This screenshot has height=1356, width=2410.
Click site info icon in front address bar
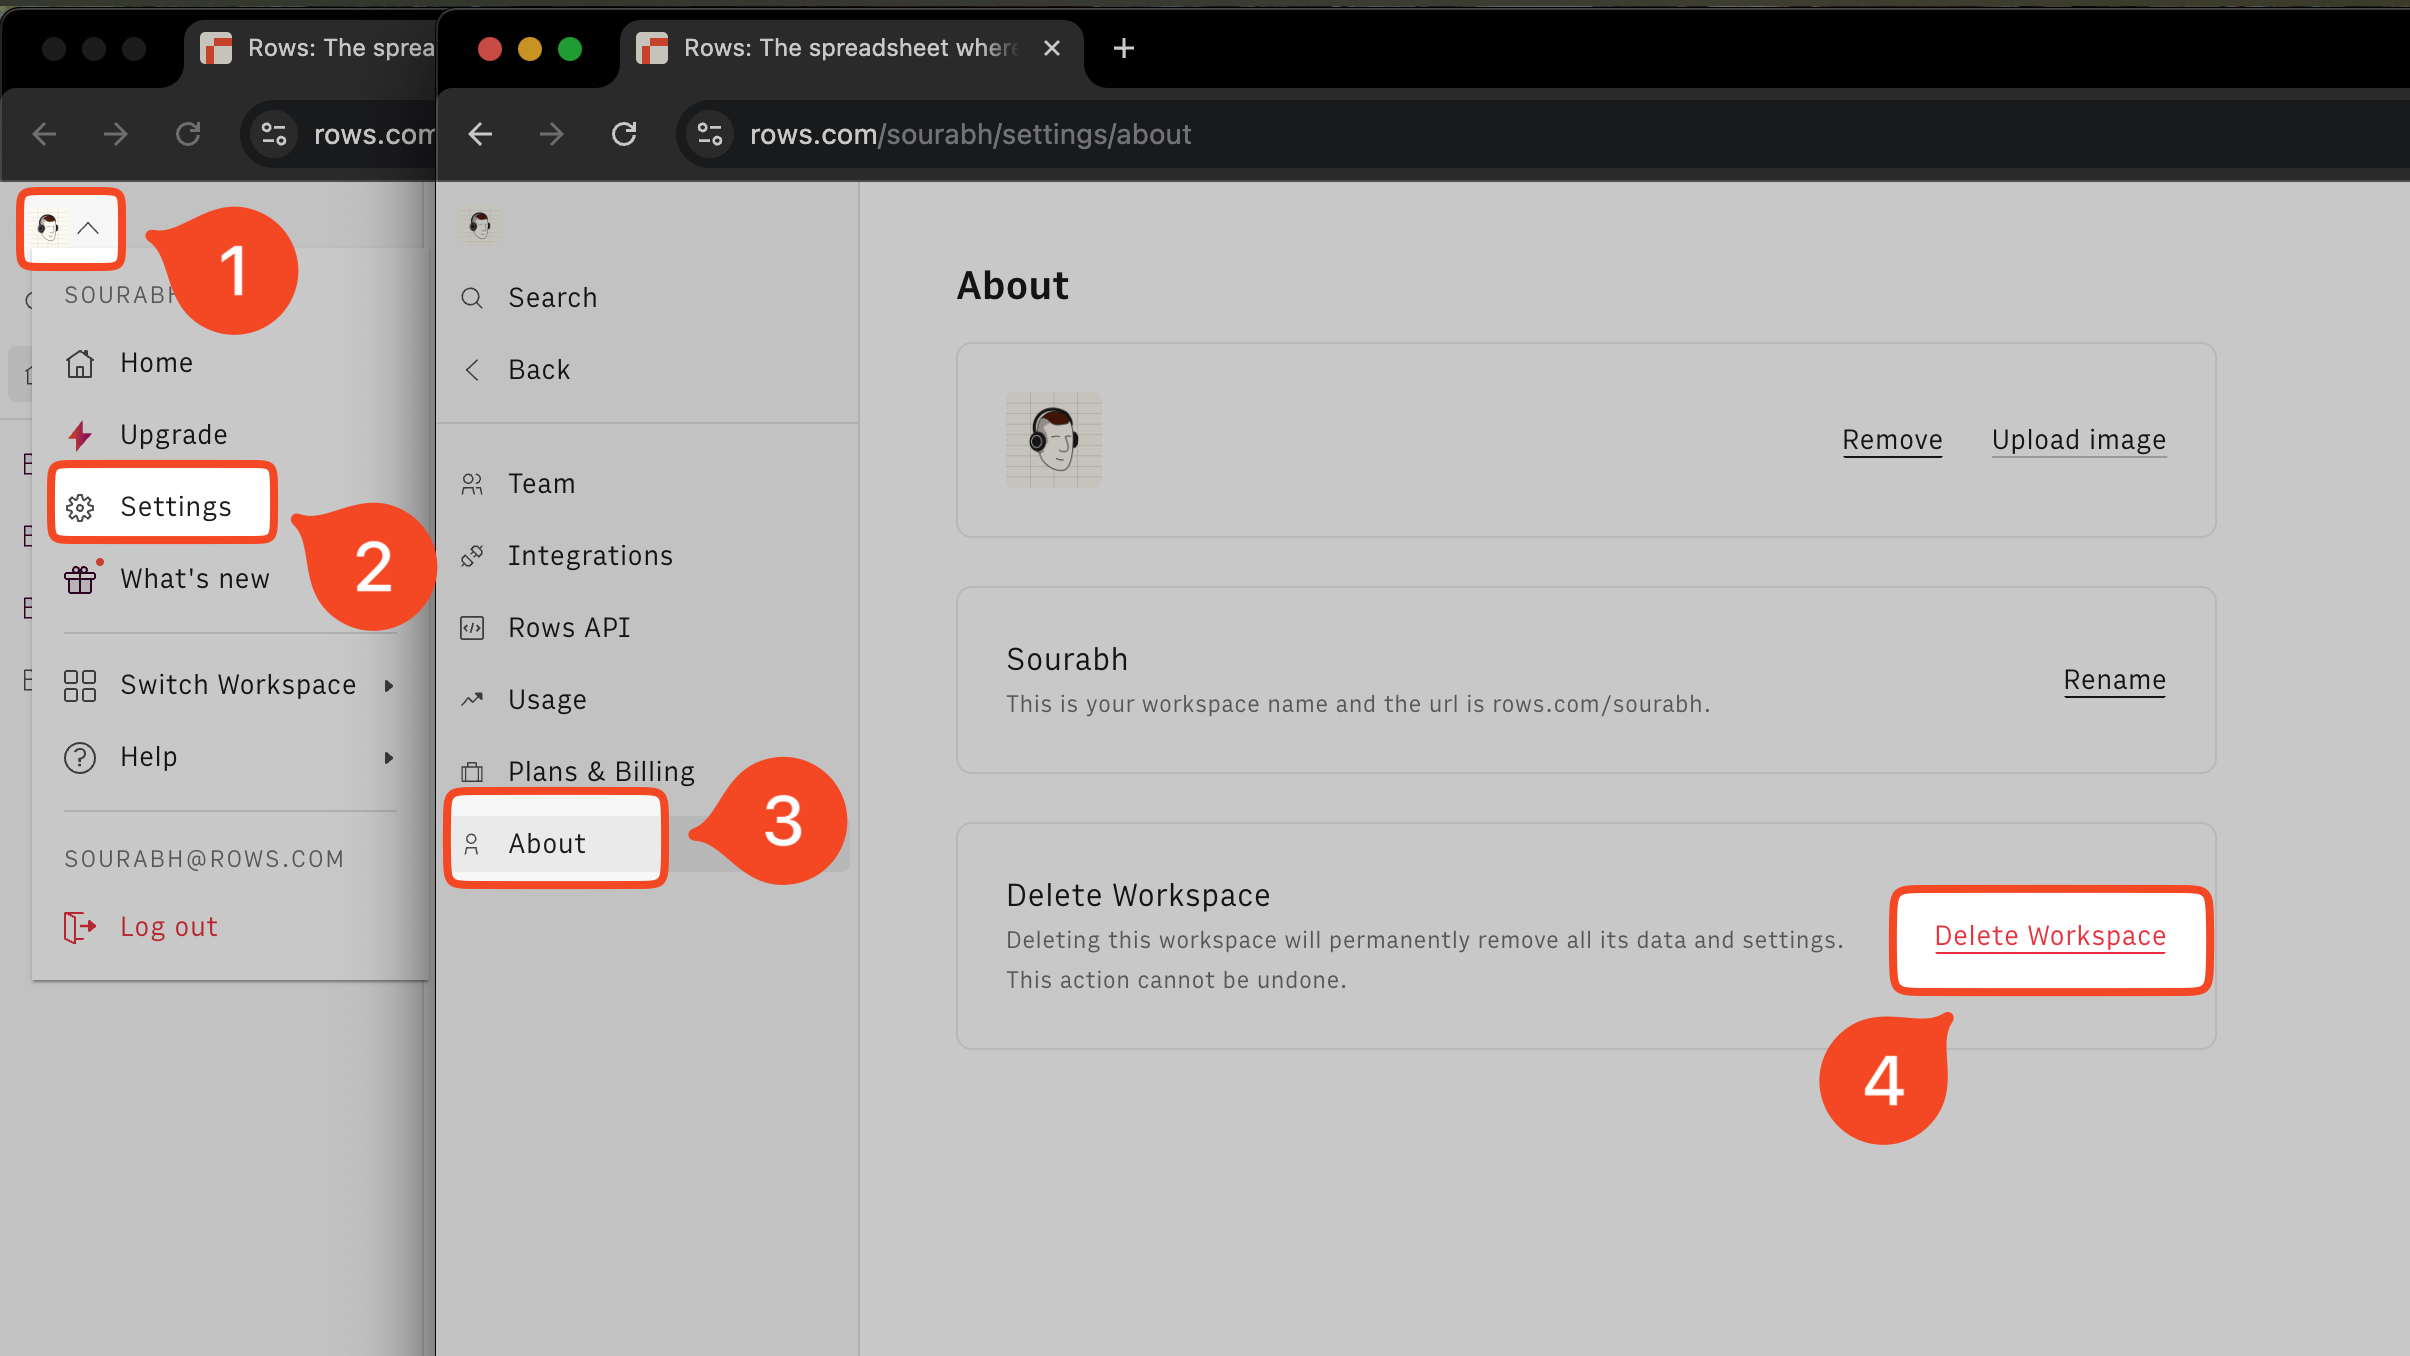pyautogui.click(x=710, y=134)
